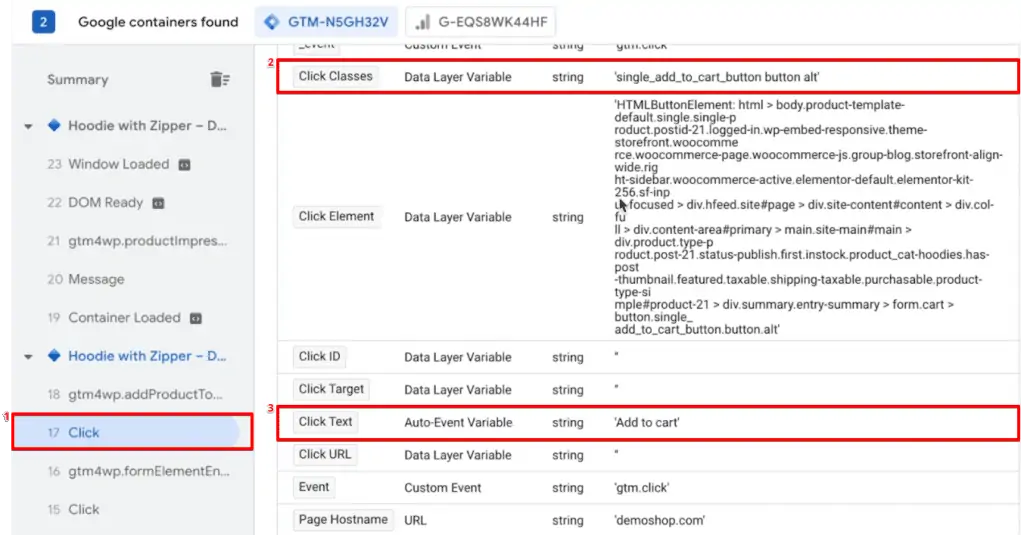Collapse the second Hoodie with Zipper group
The width and height of the screenshot is (1024, 535).
point(28,357)
